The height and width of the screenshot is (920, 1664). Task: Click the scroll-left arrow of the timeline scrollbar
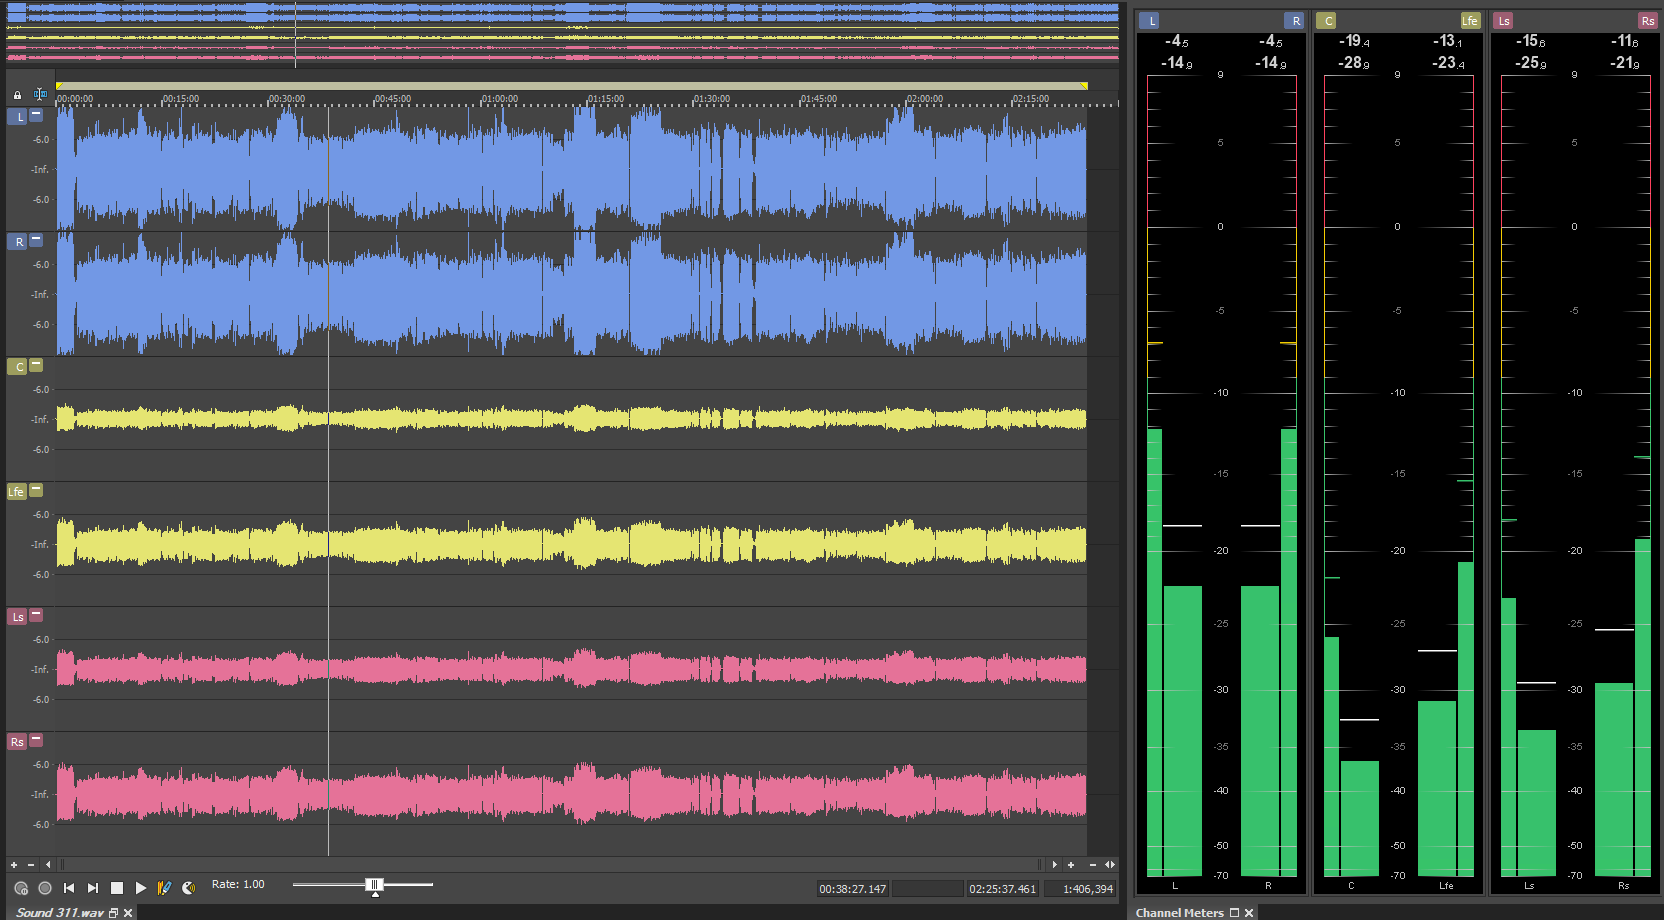pos(48,865)
